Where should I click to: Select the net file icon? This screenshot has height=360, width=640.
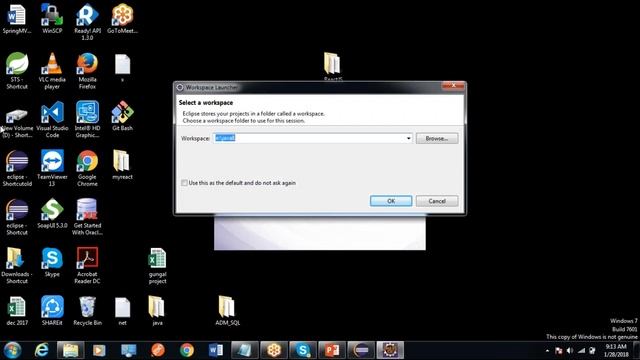(x=122, y=311)
